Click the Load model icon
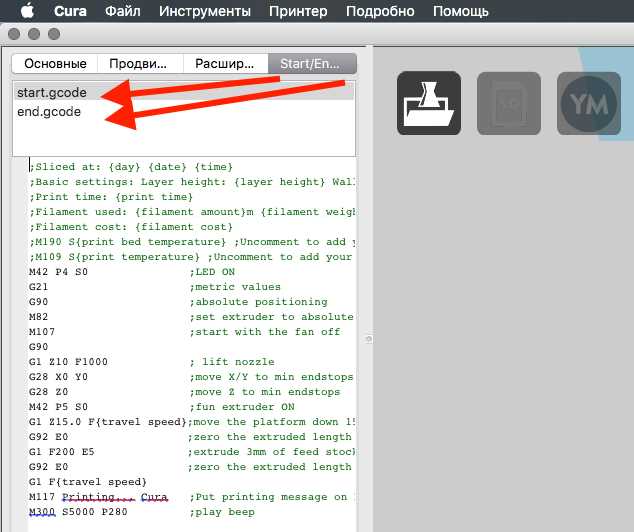The height and width of the screenshot is (532, 634). point(429,103)
